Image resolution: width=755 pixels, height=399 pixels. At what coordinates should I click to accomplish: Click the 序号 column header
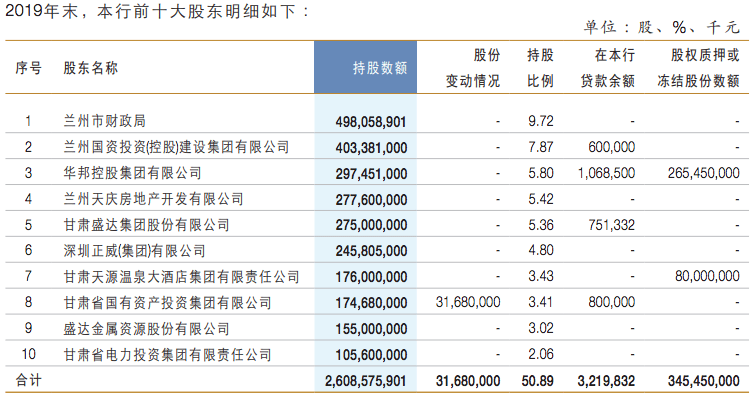pos(28,68)
